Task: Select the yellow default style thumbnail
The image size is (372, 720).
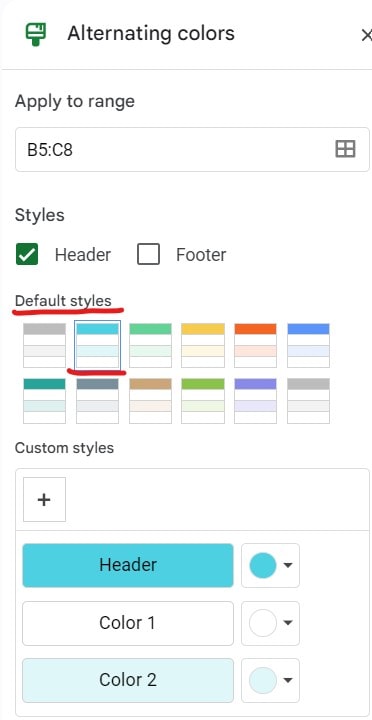Action: click(x=203, y=345)
